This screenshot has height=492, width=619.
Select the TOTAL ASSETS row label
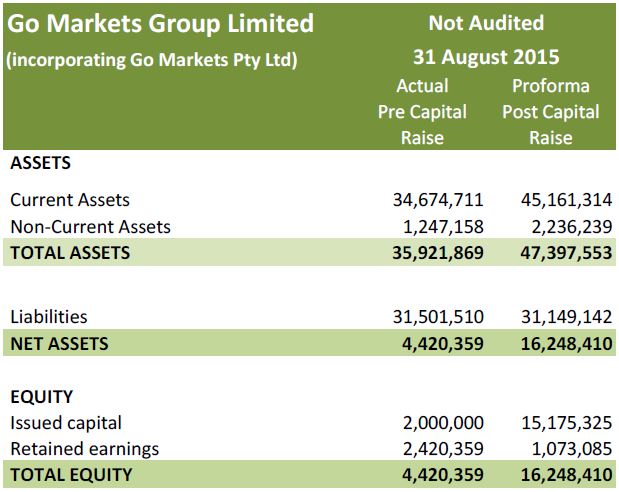click(69, 253)
